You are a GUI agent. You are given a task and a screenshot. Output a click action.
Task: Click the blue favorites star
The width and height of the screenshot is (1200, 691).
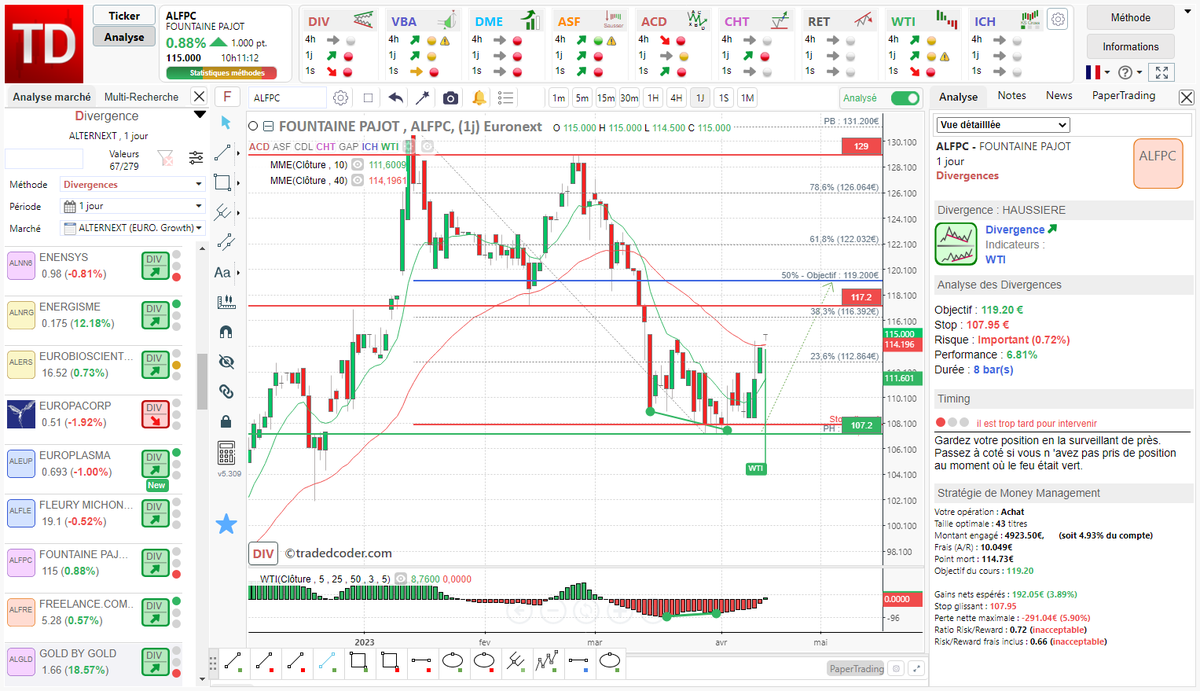click(x=227, y=523)
